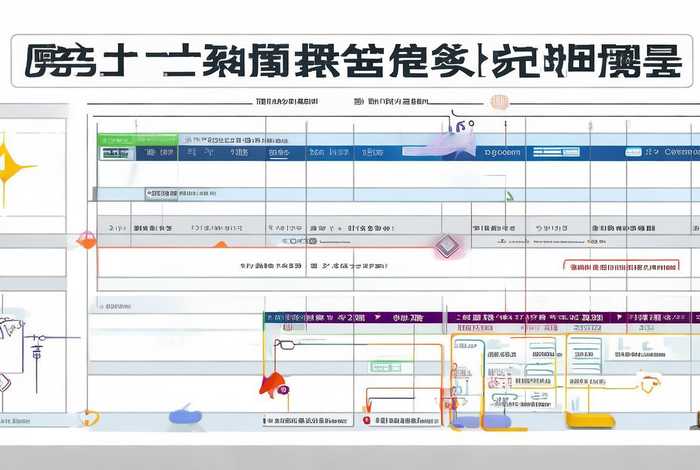Click the first play arrow in the purple bar
Screen dimensions: 700x470
(x=378, y=317)
